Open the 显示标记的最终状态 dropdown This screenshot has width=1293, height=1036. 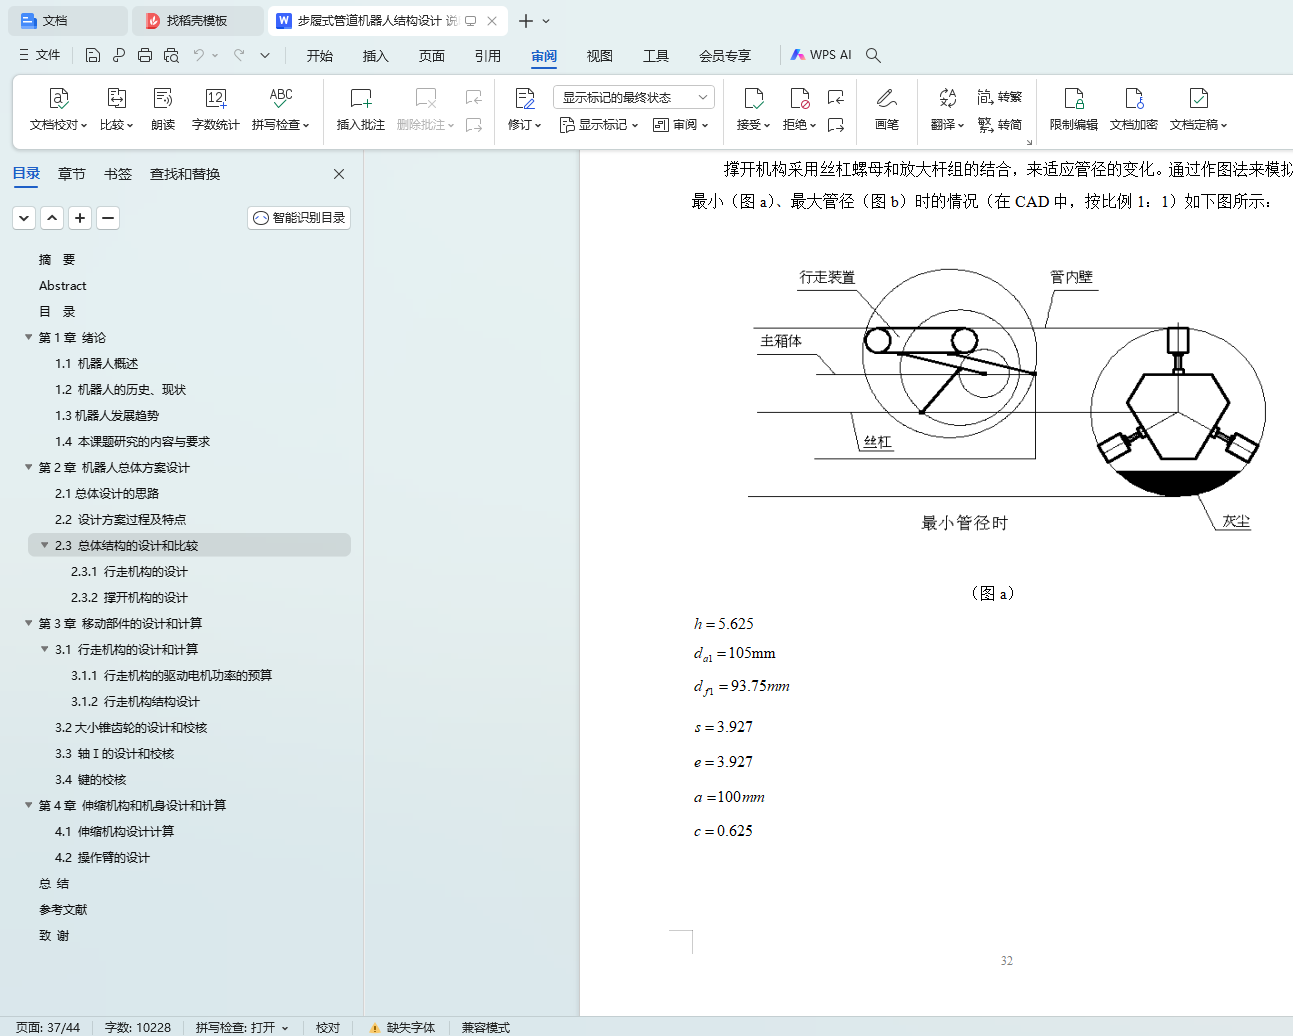634,97
